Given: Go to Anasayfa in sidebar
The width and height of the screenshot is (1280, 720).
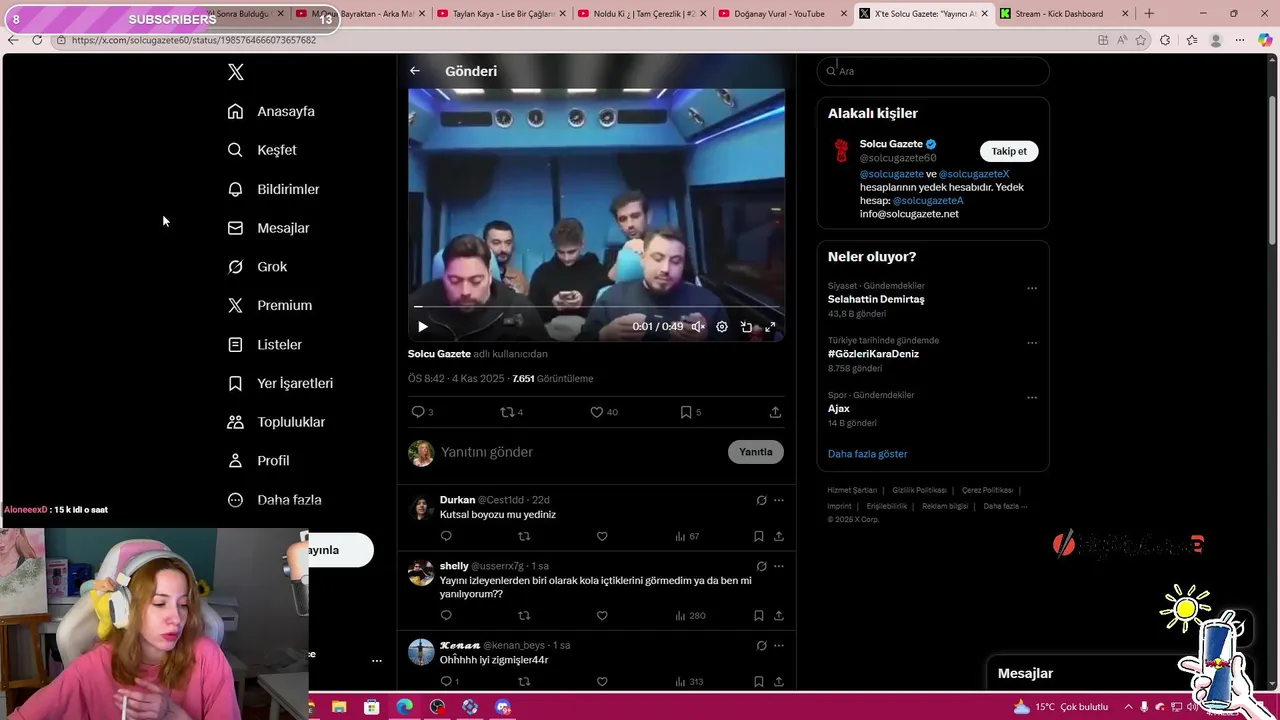Looking at the screenshot, I should pos(271,111).
